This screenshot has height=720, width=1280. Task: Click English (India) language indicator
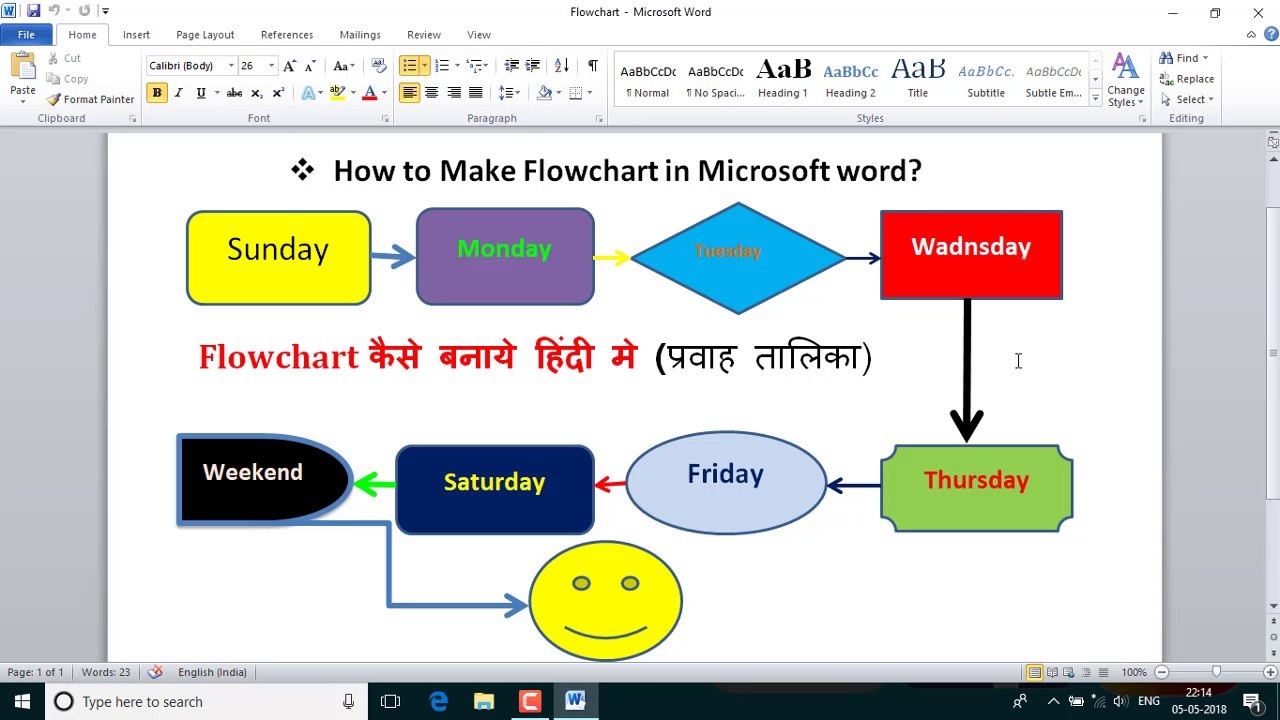pos(212,672)
